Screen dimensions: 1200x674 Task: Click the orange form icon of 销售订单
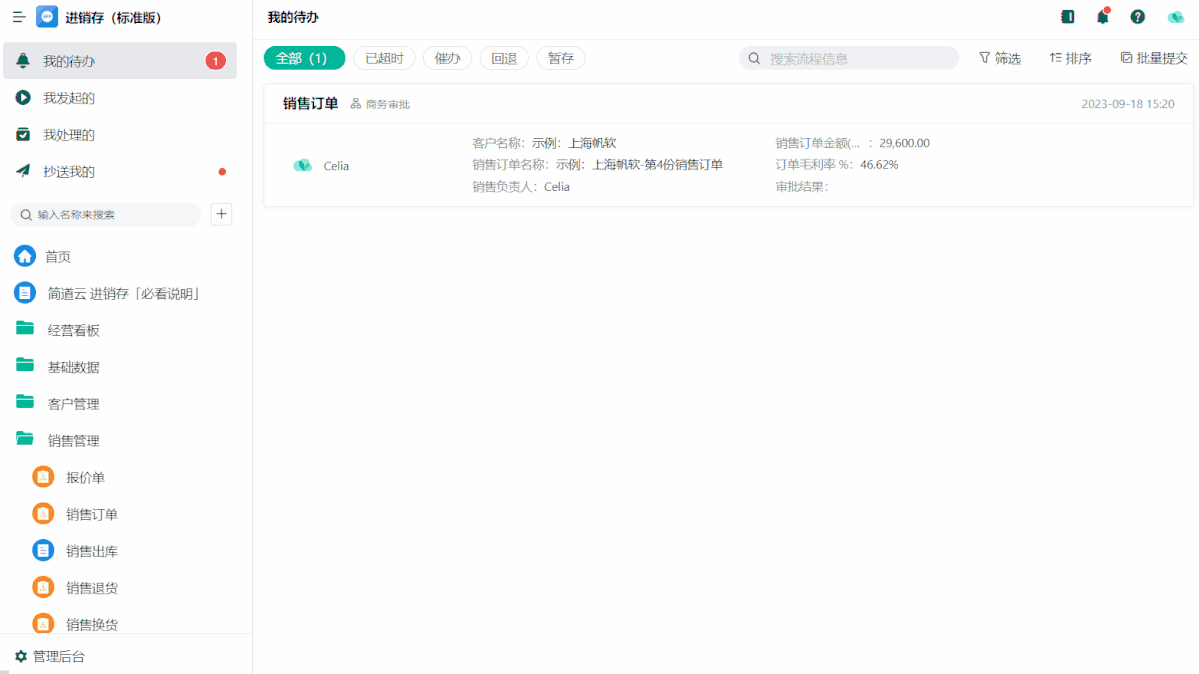tap(43, 514)
